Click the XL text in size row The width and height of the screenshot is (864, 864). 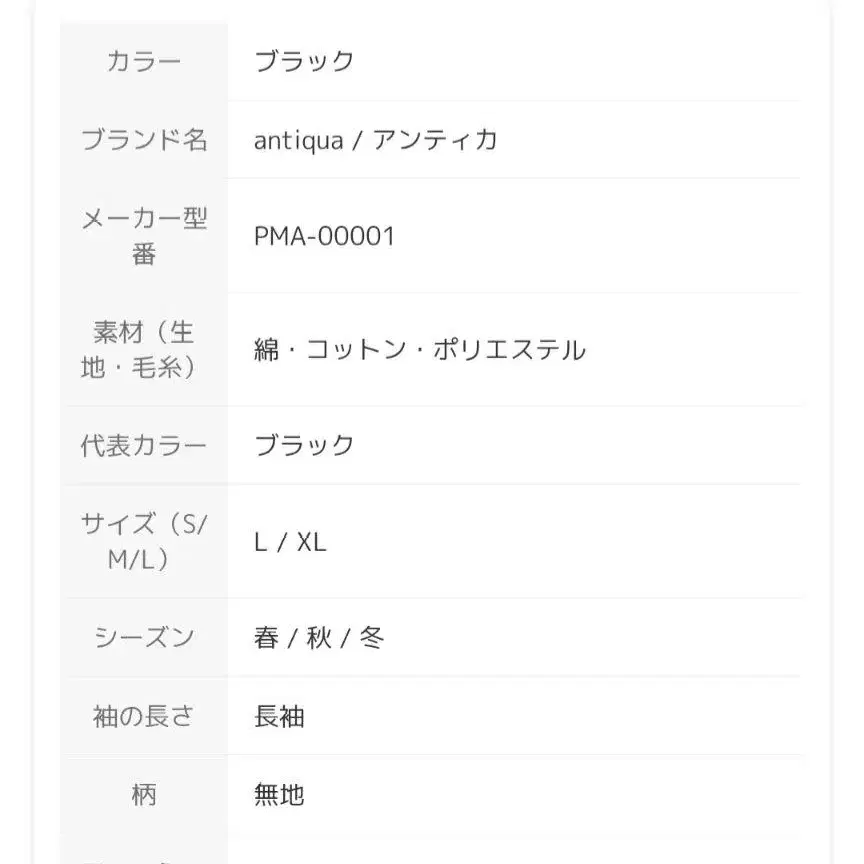pyautogui.click(x=312, y=542)
